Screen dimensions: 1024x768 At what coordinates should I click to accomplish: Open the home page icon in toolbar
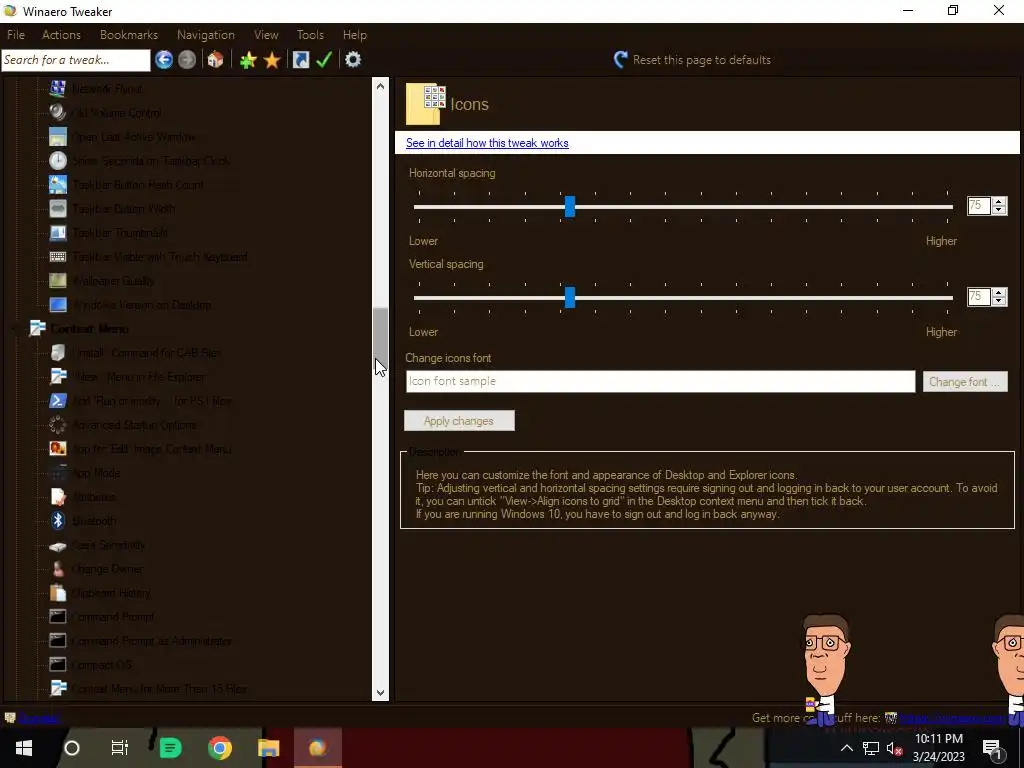coord(215,60)
